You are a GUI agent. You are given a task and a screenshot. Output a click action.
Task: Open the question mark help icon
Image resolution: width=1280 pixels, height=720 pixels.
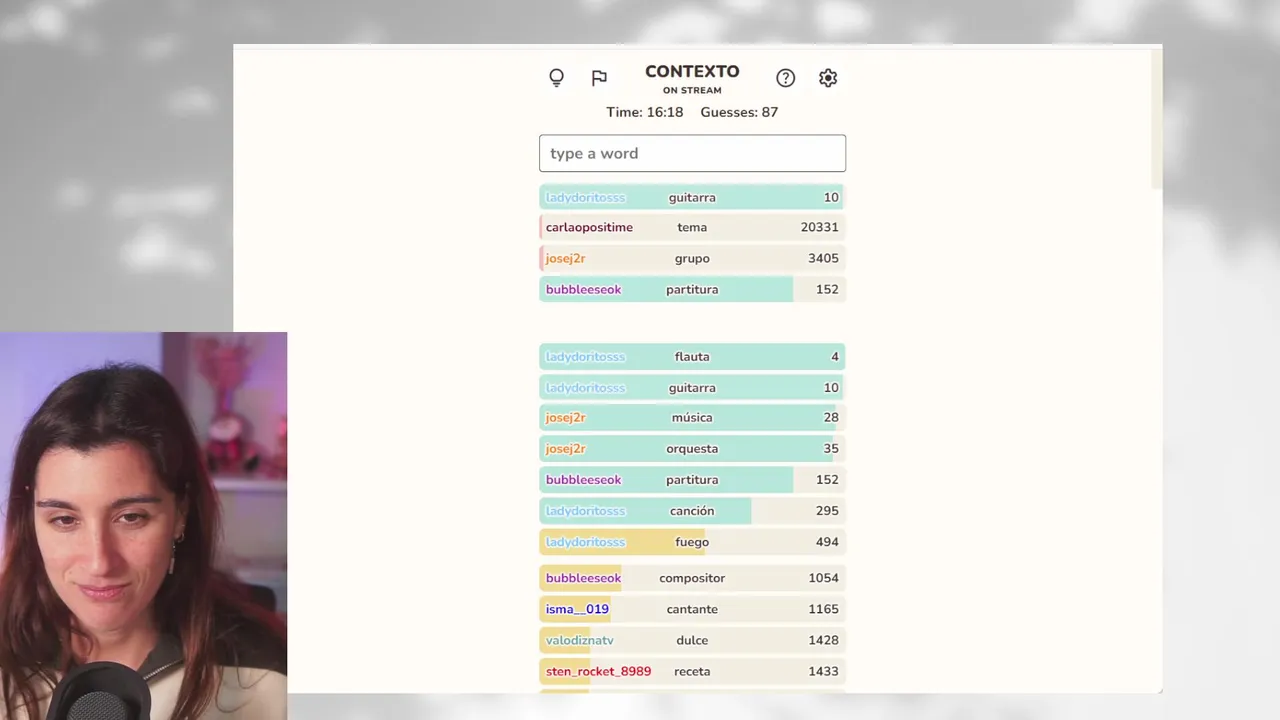tap(786, 78)
